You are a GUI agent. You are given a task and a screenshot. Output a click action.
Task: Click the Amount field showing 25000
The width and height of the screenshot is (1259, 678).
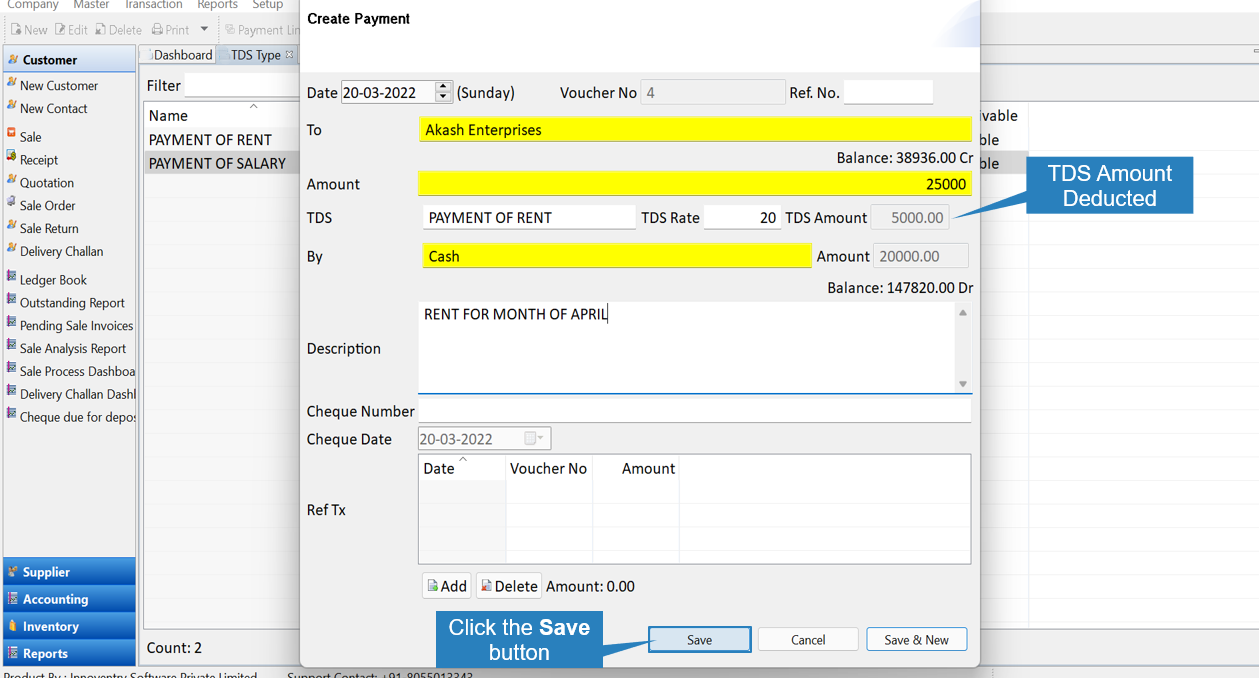(695, 184)
